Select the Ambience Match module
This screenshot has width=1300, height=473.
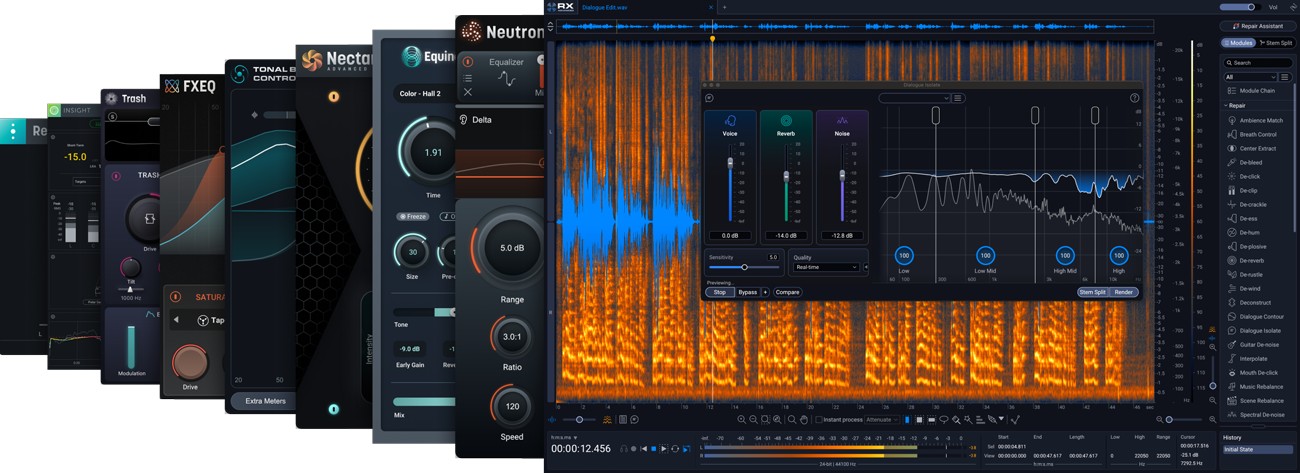click(x=1260, y=120)
